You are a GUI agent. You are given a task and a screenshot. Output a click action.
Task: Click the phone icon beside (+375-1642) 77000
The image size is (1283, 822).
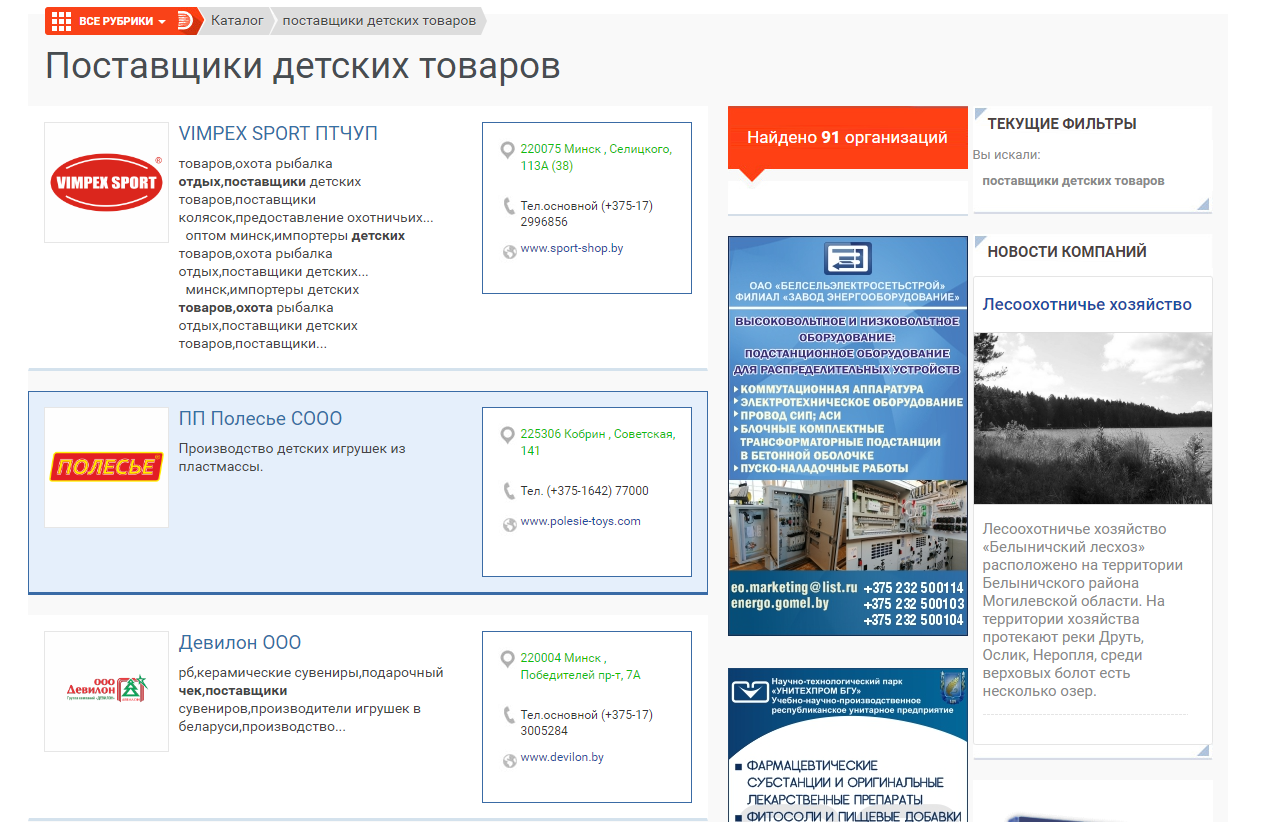pos(509,491)
